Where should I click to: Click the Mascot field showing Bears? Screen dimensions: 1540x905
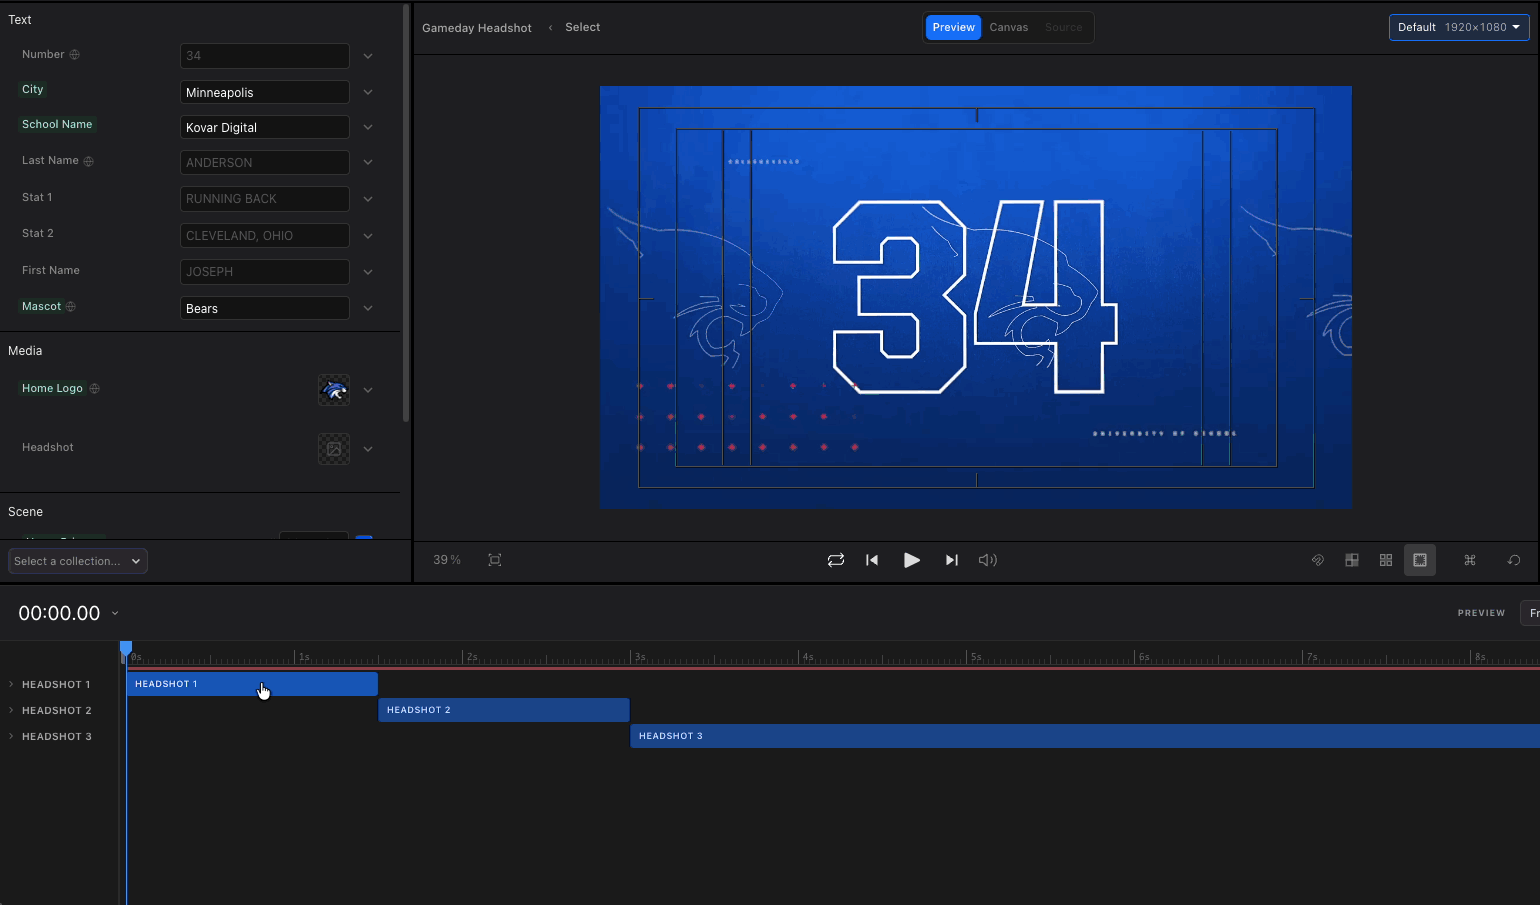[x=265, y=308]
